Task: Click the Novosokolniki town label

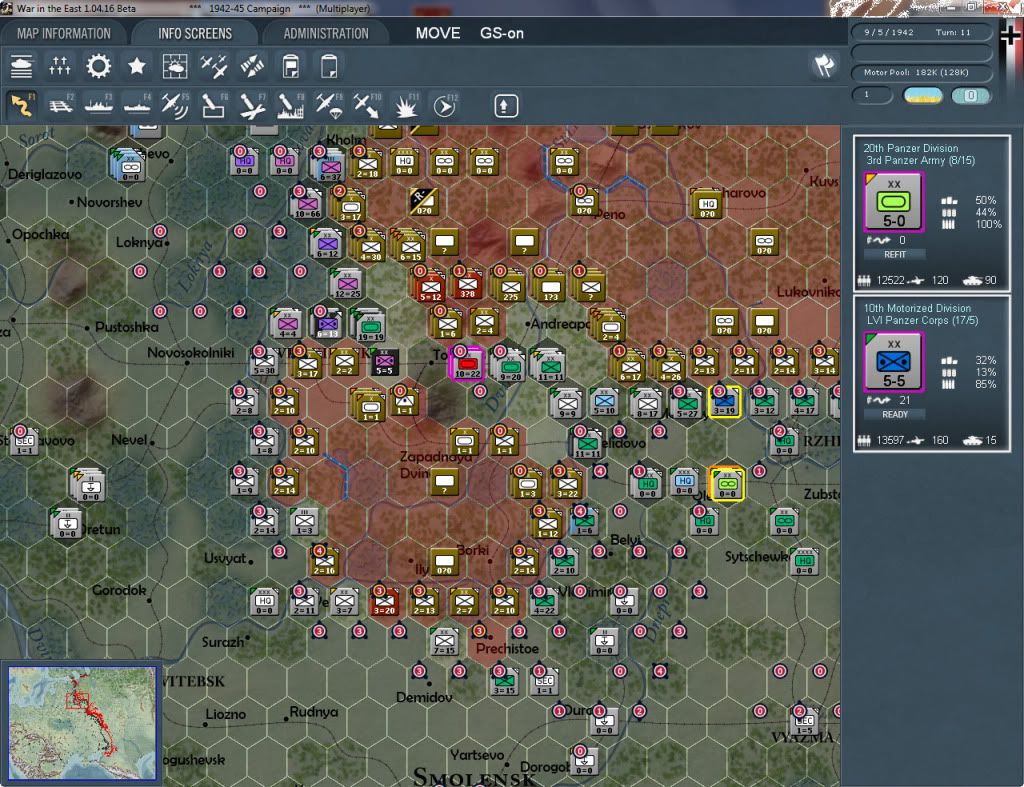Action: (x=190, y=353)
